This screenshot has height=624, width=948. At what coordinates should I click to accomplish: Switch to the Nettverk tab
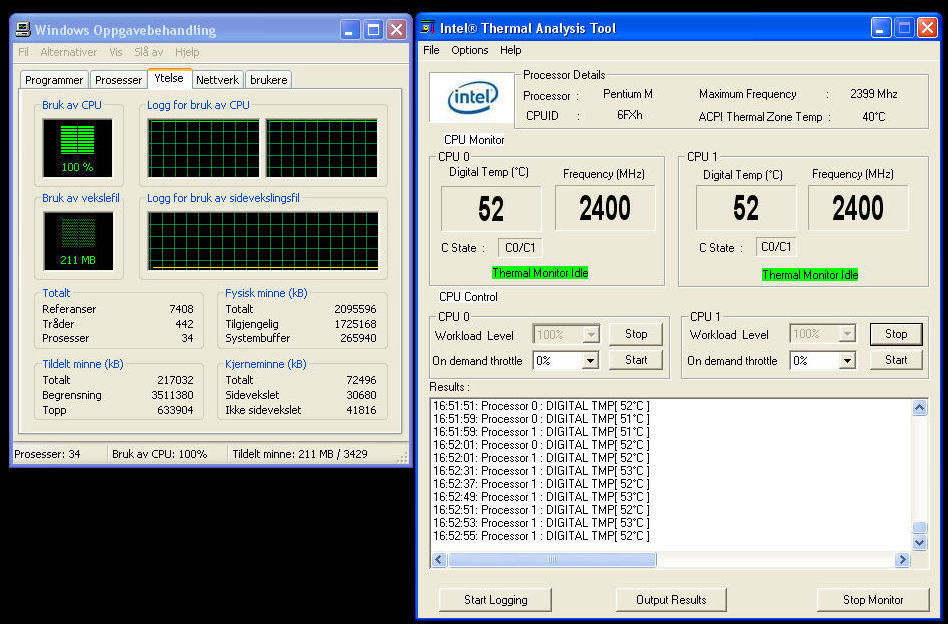[218, 80]
